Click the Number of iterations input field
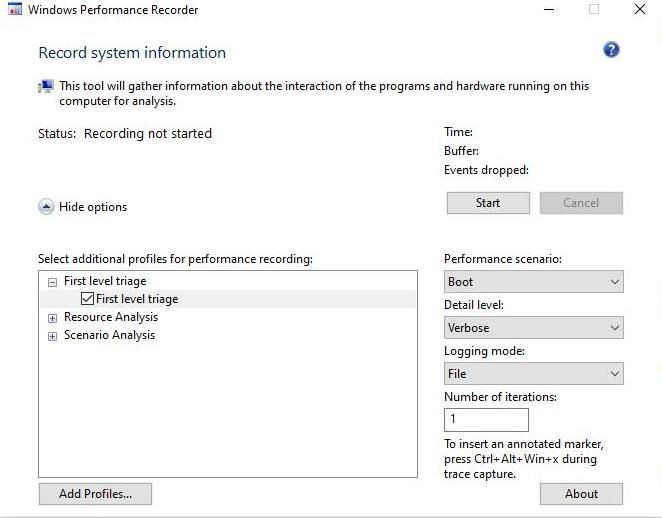 point(486,420)
